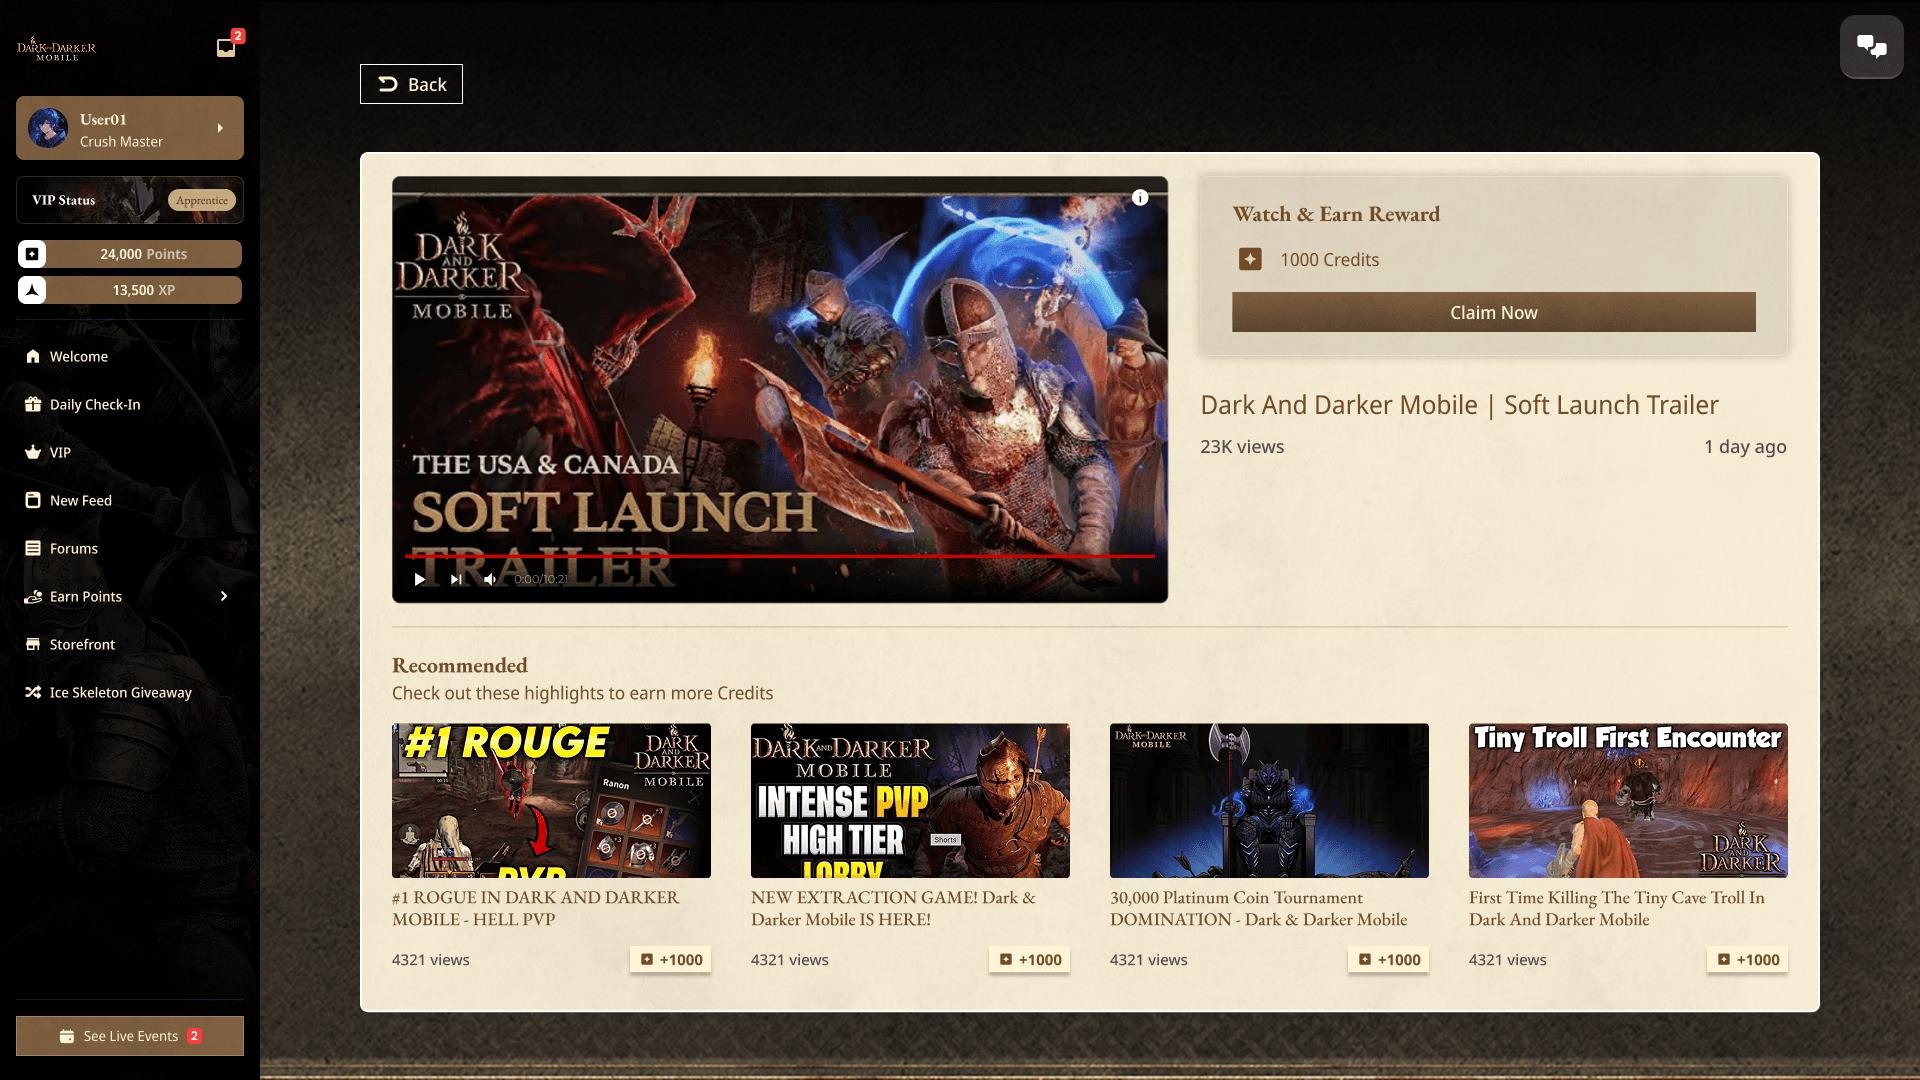Screen dimensions: 1920x1080
Task: Open the chat bubble icon
Action: [1872, 47]
